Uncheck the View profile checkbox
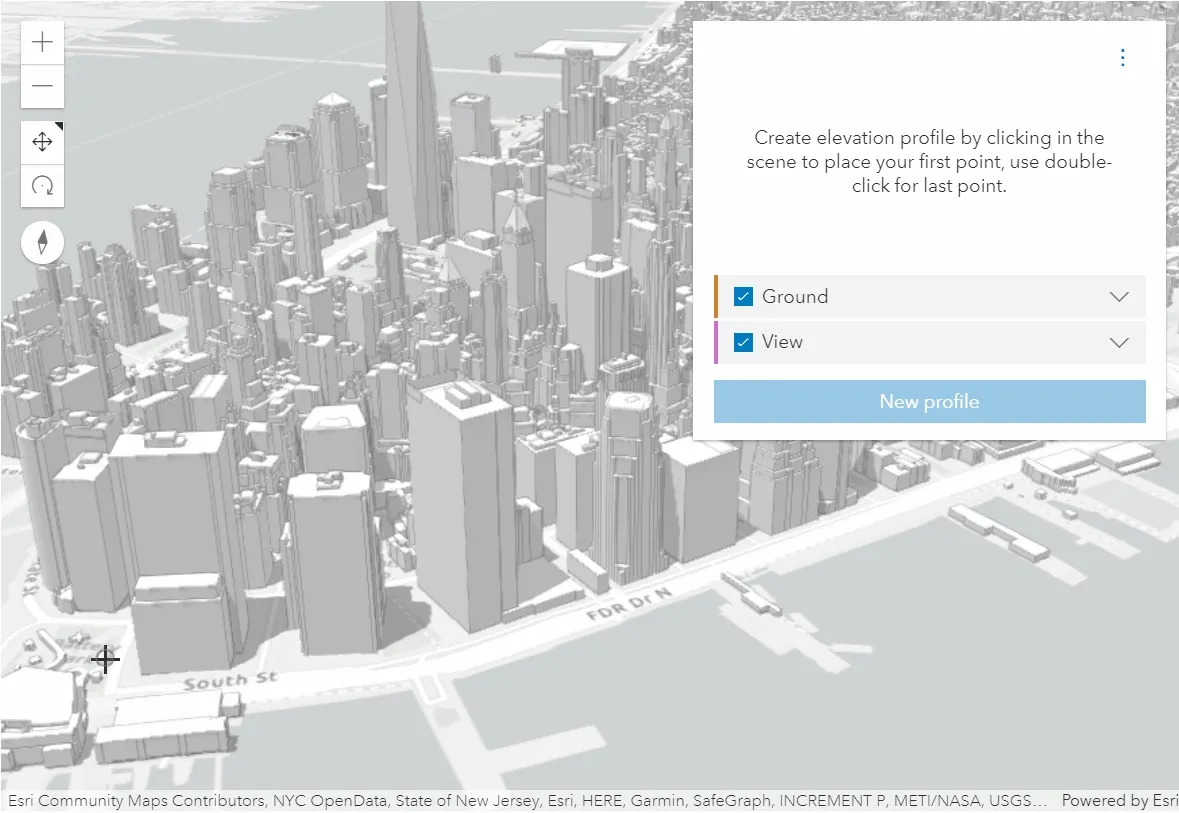Viewport: 1179px width, 813px height. pyautogui.click(x=743, y=342)
